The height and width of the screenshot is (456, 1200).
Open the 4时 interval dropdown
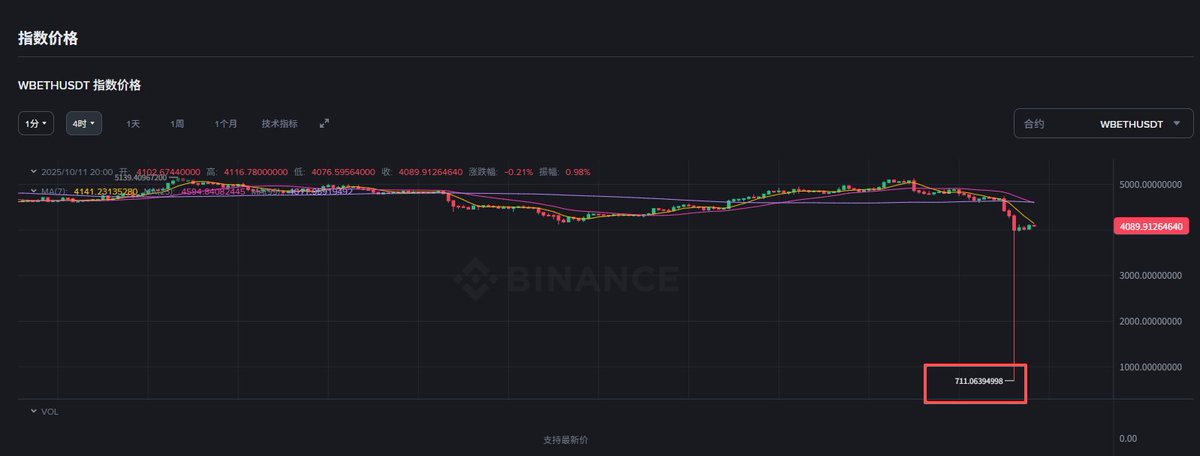coord(84,123)
